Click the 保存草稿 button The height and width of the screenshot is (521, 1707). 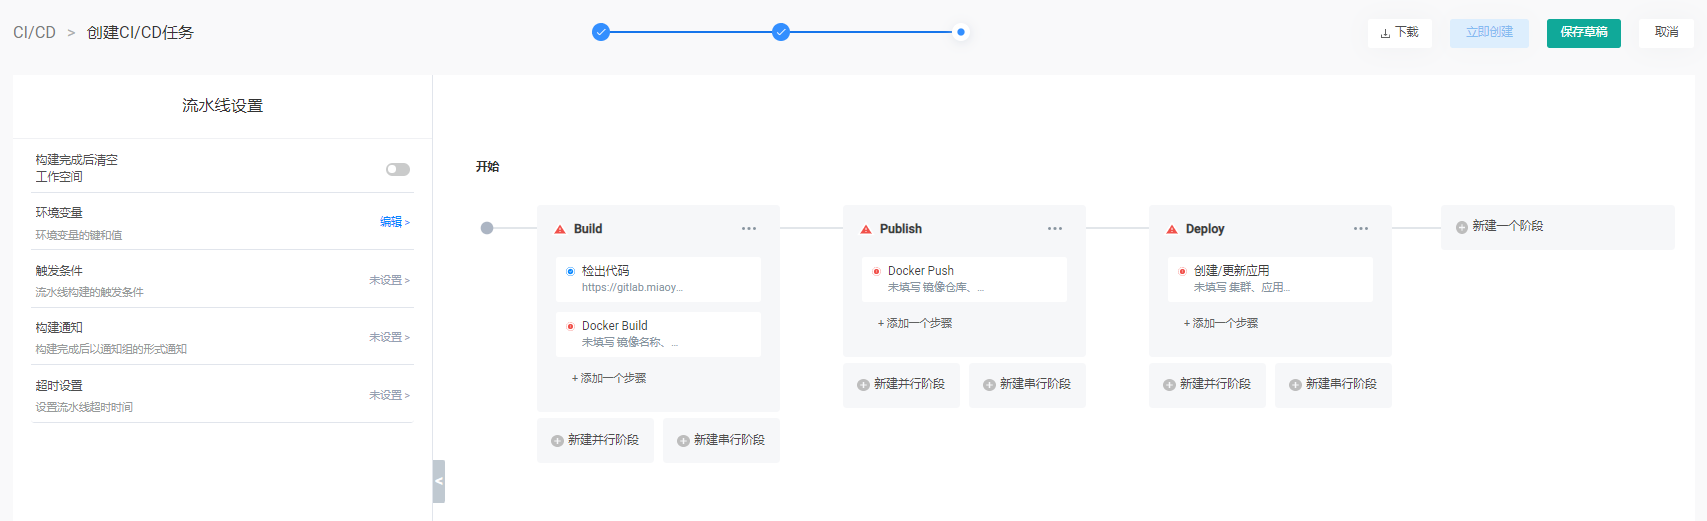(1583, 32)
